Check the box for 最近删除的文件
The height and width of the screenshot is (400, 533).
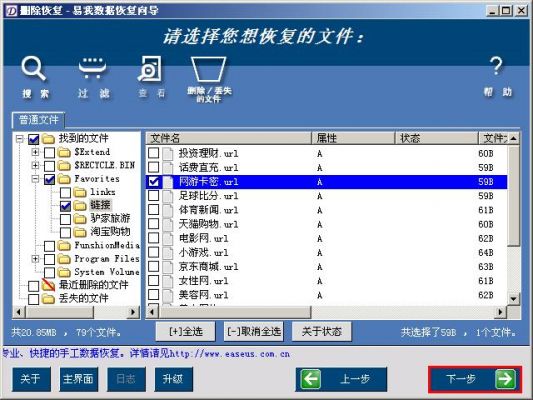[x=33, y=286]
